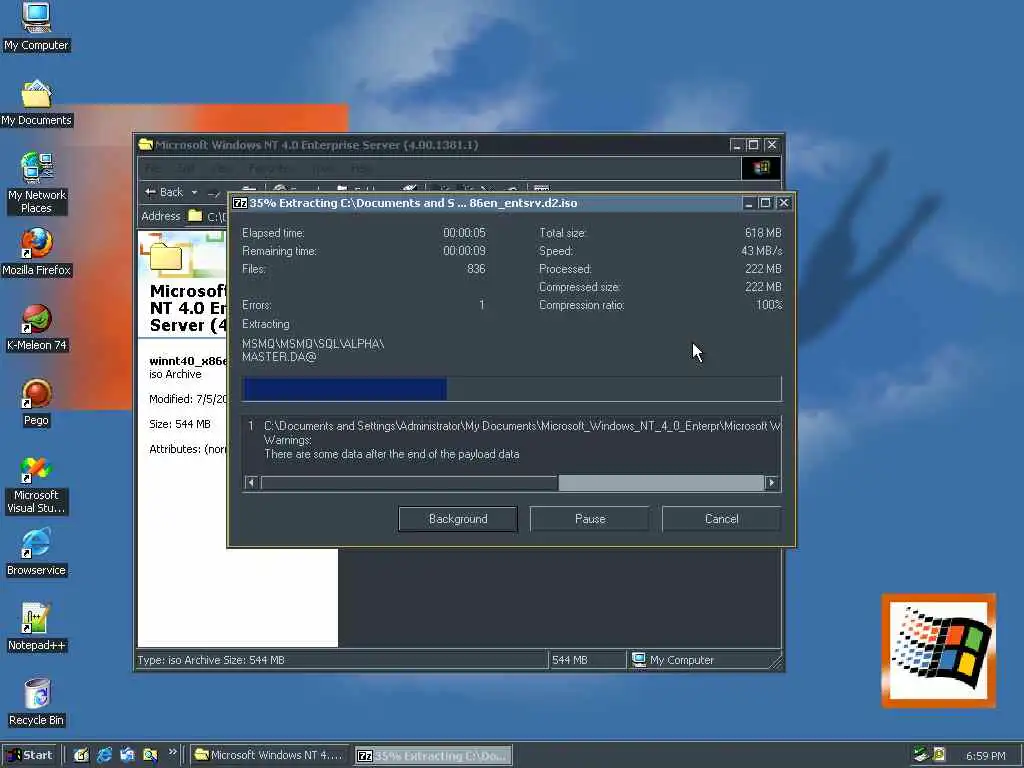The image size is (1024, 768).
Task: Minimize the Explorer window
Action: [x=737, y=145]
